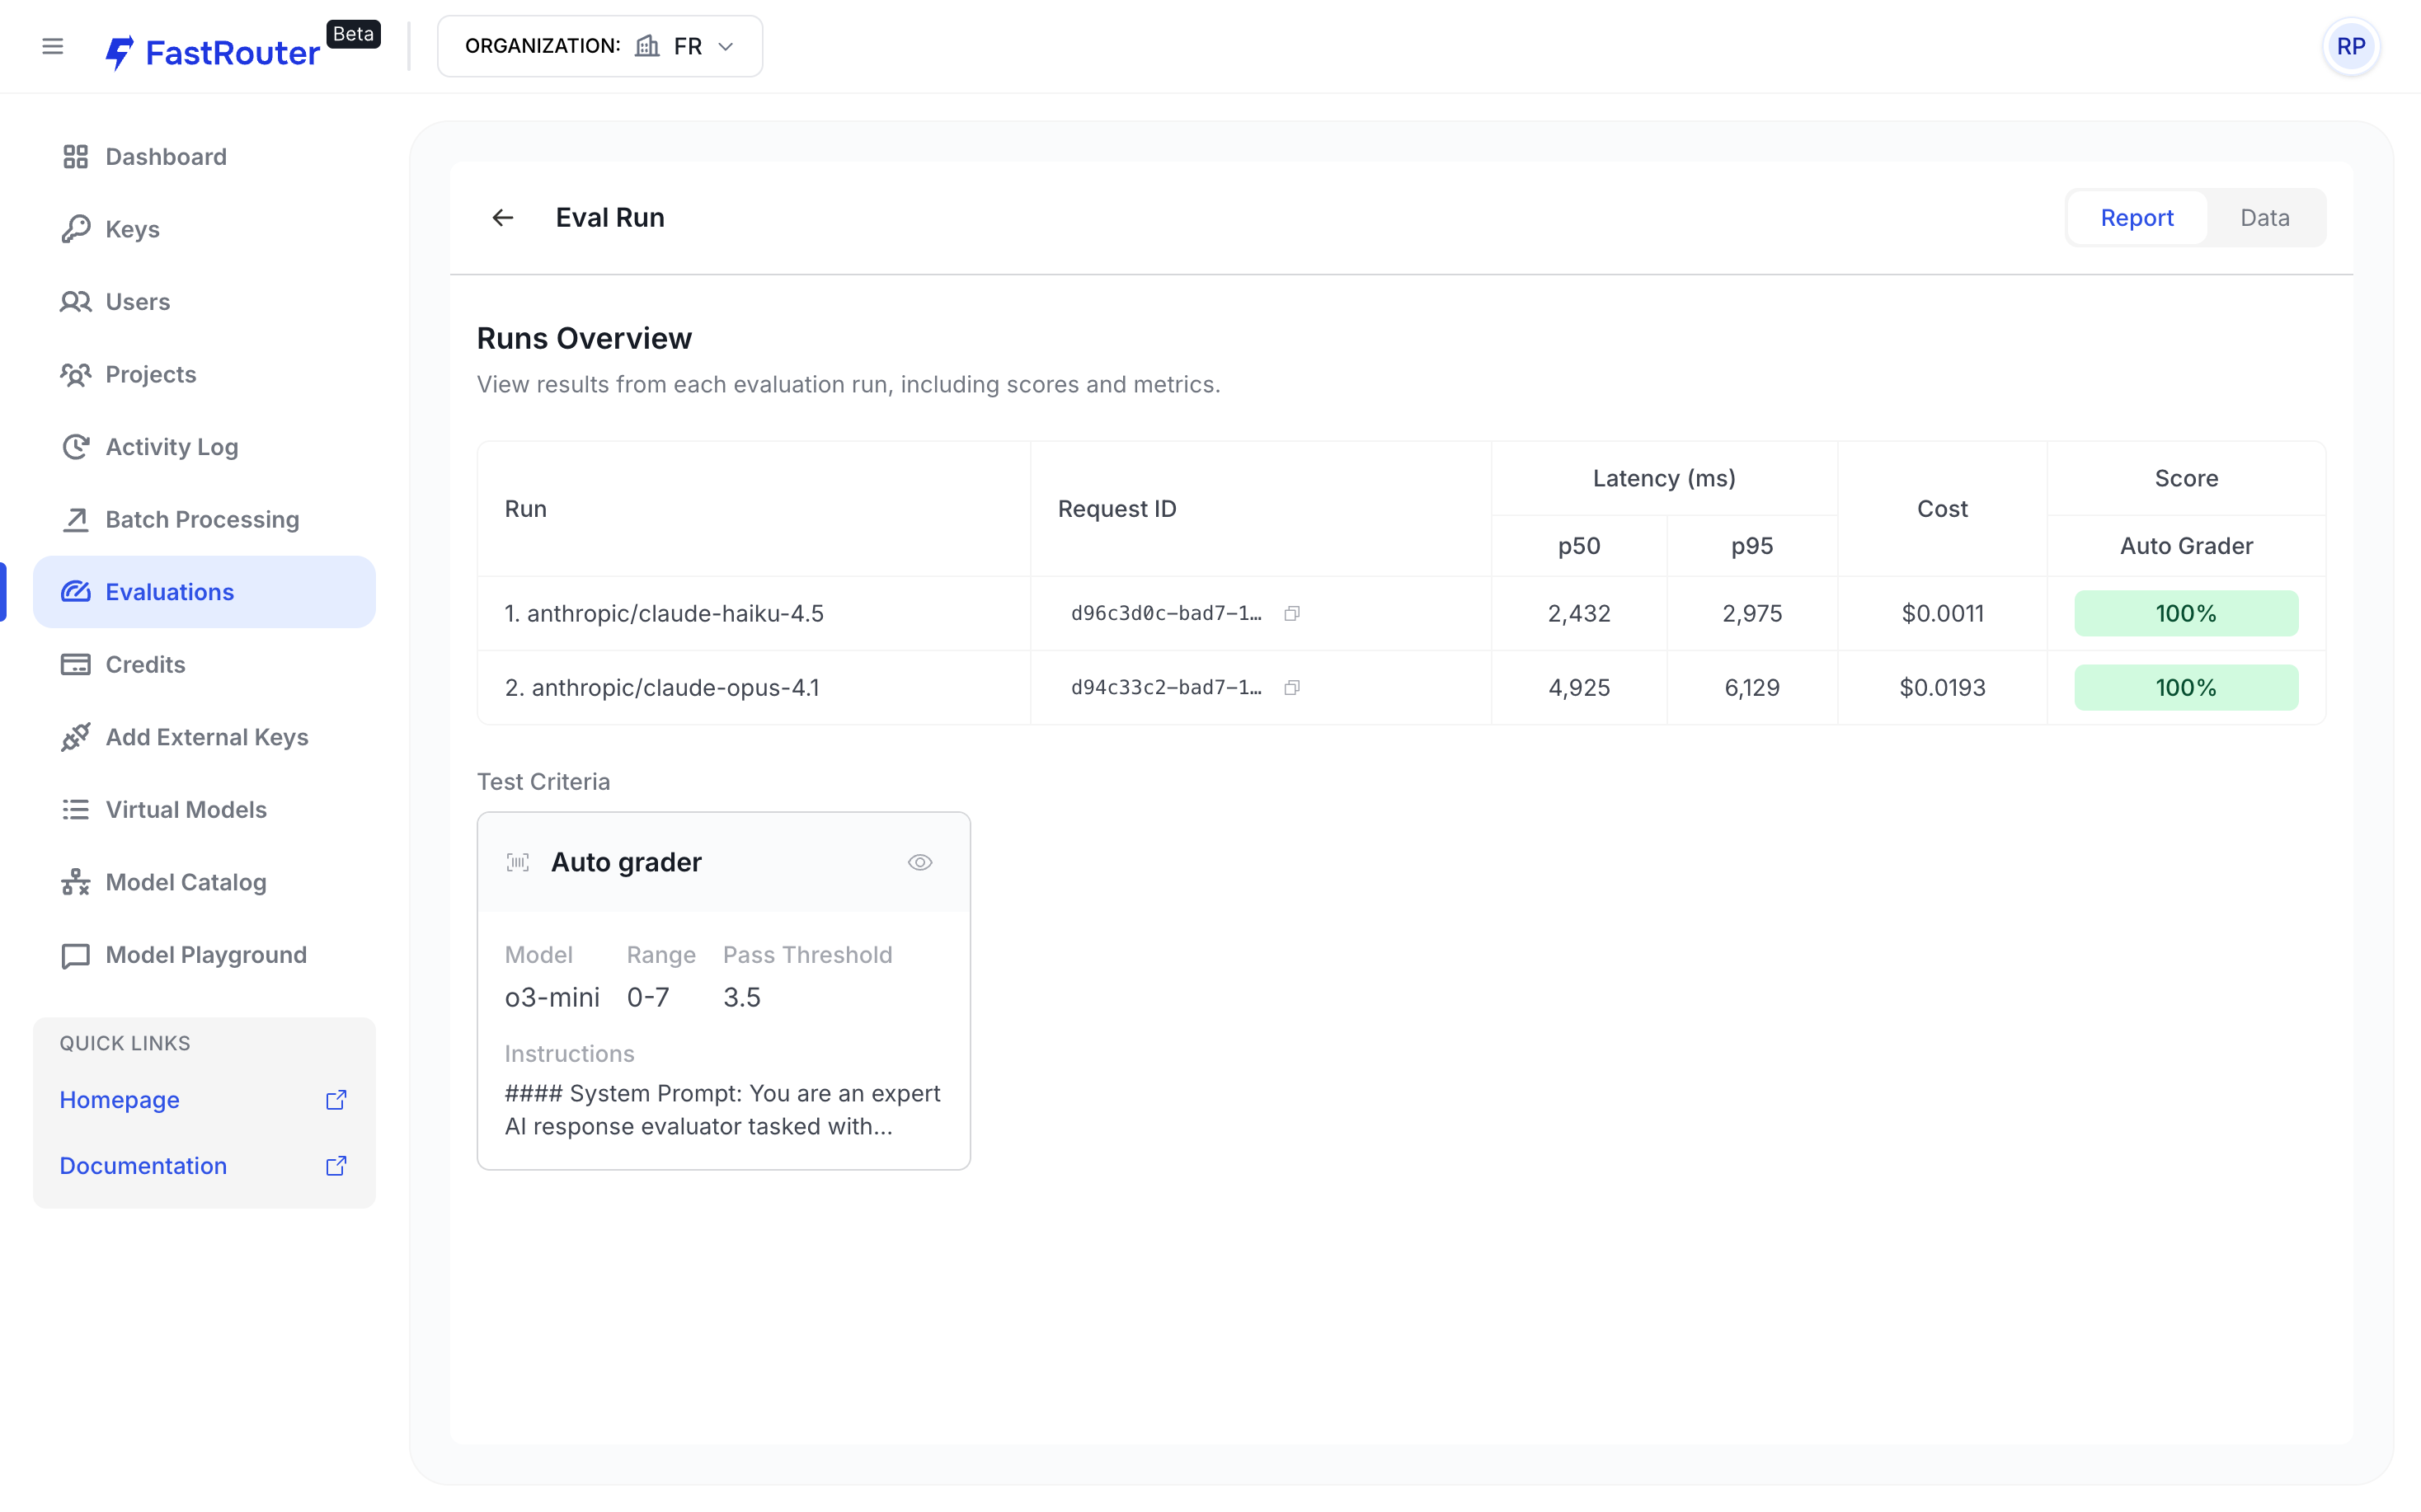Copy the claude-haiku-4.5 request ID

pyautogui.click(x=1292, y=613)
